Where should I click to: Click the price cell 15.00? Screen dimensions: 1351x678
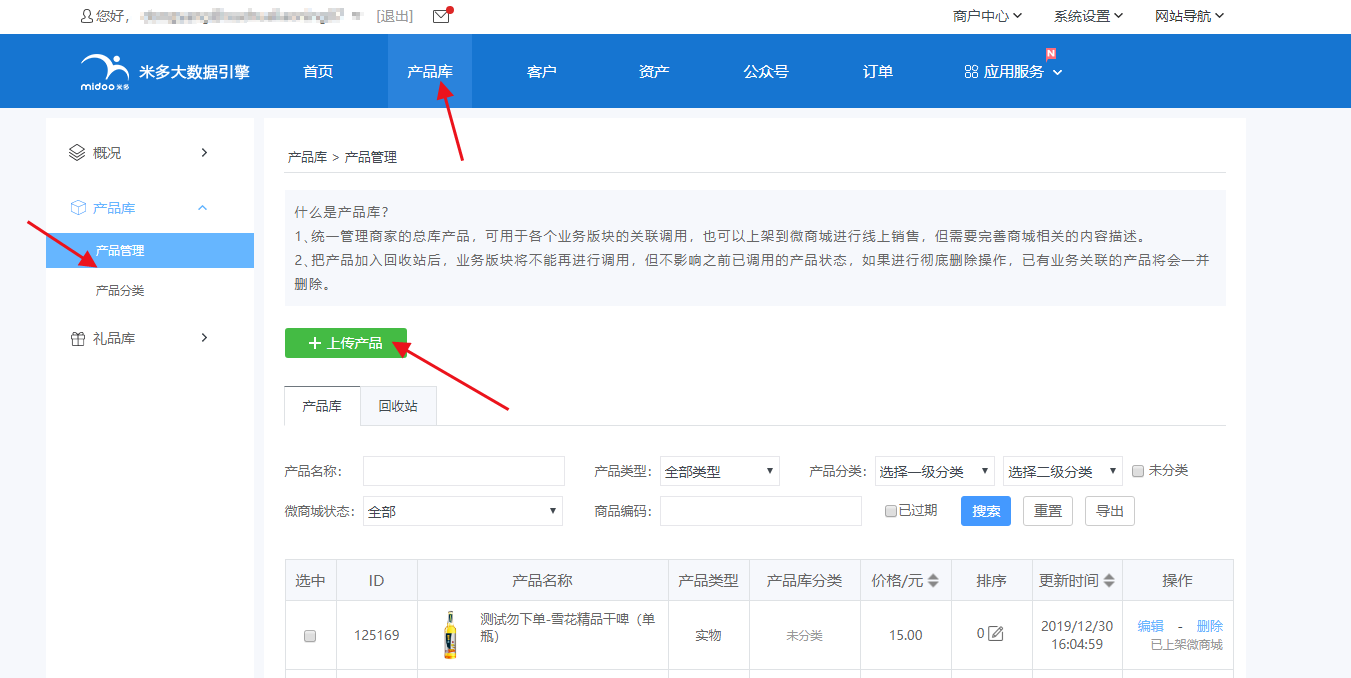tap(906, 635)
